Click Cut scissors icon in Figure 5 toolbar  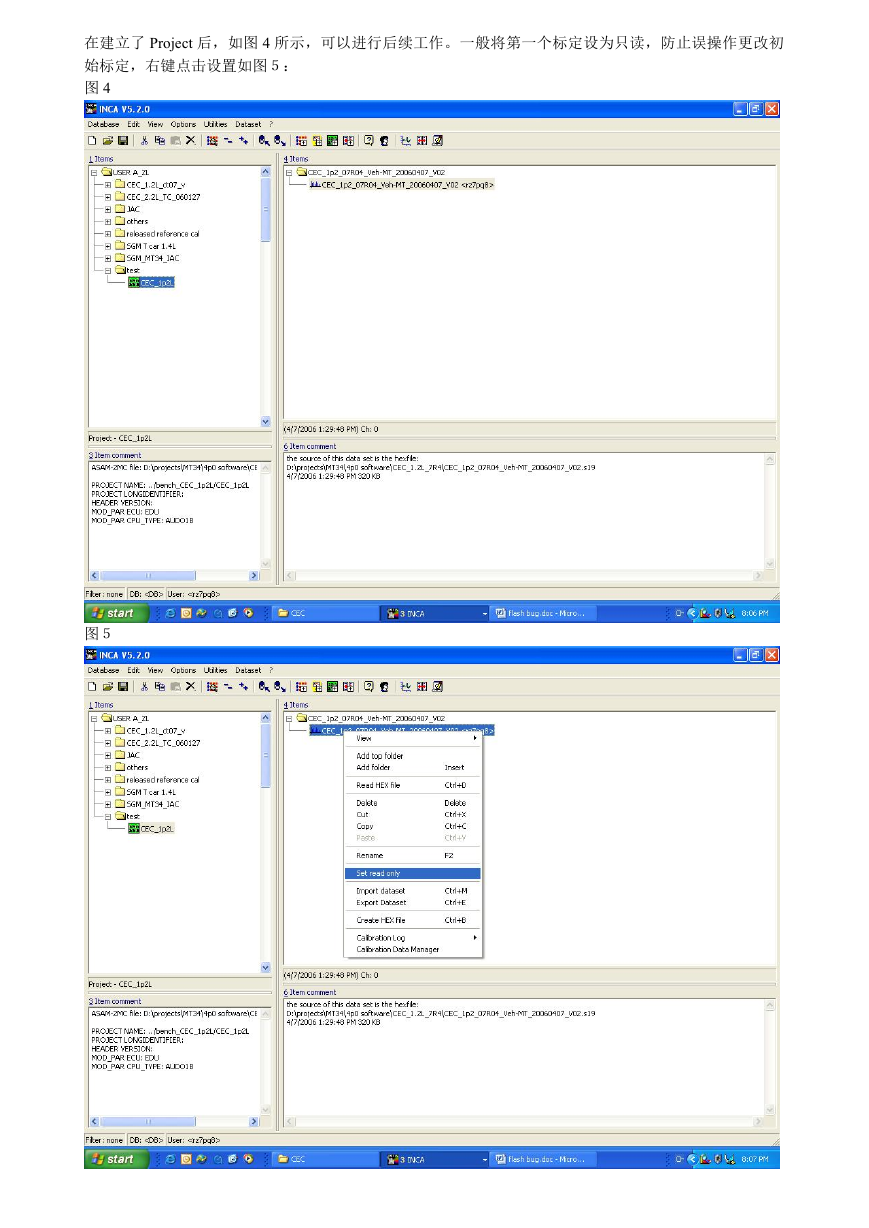pos(144,686)
